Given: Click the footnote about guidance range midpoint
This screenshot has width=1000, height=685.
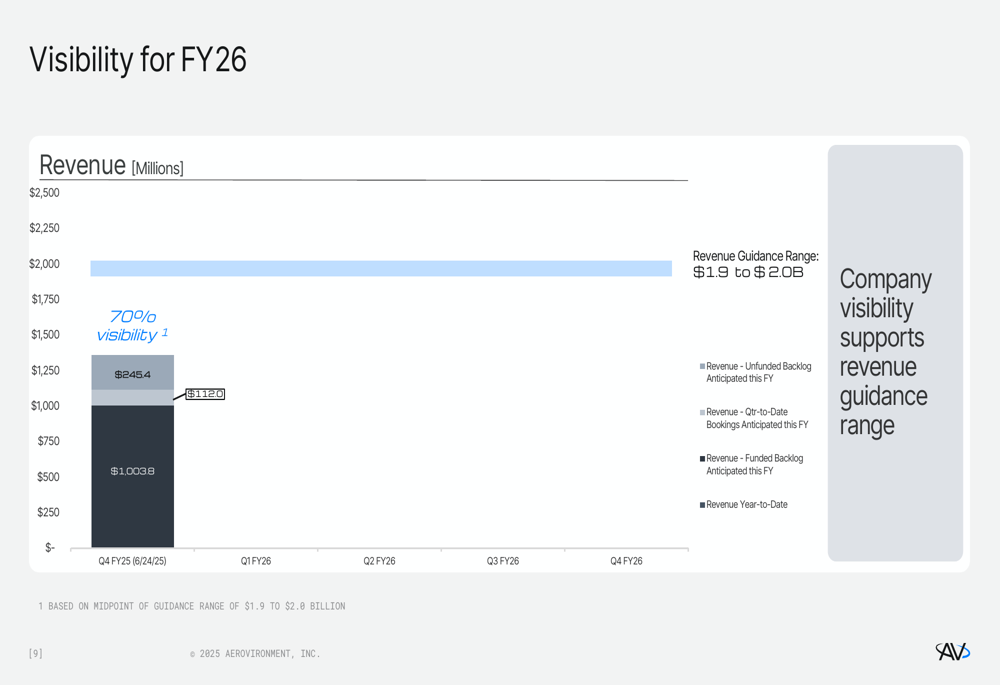Looking at the screenshot, I should [x=191, y=606].
